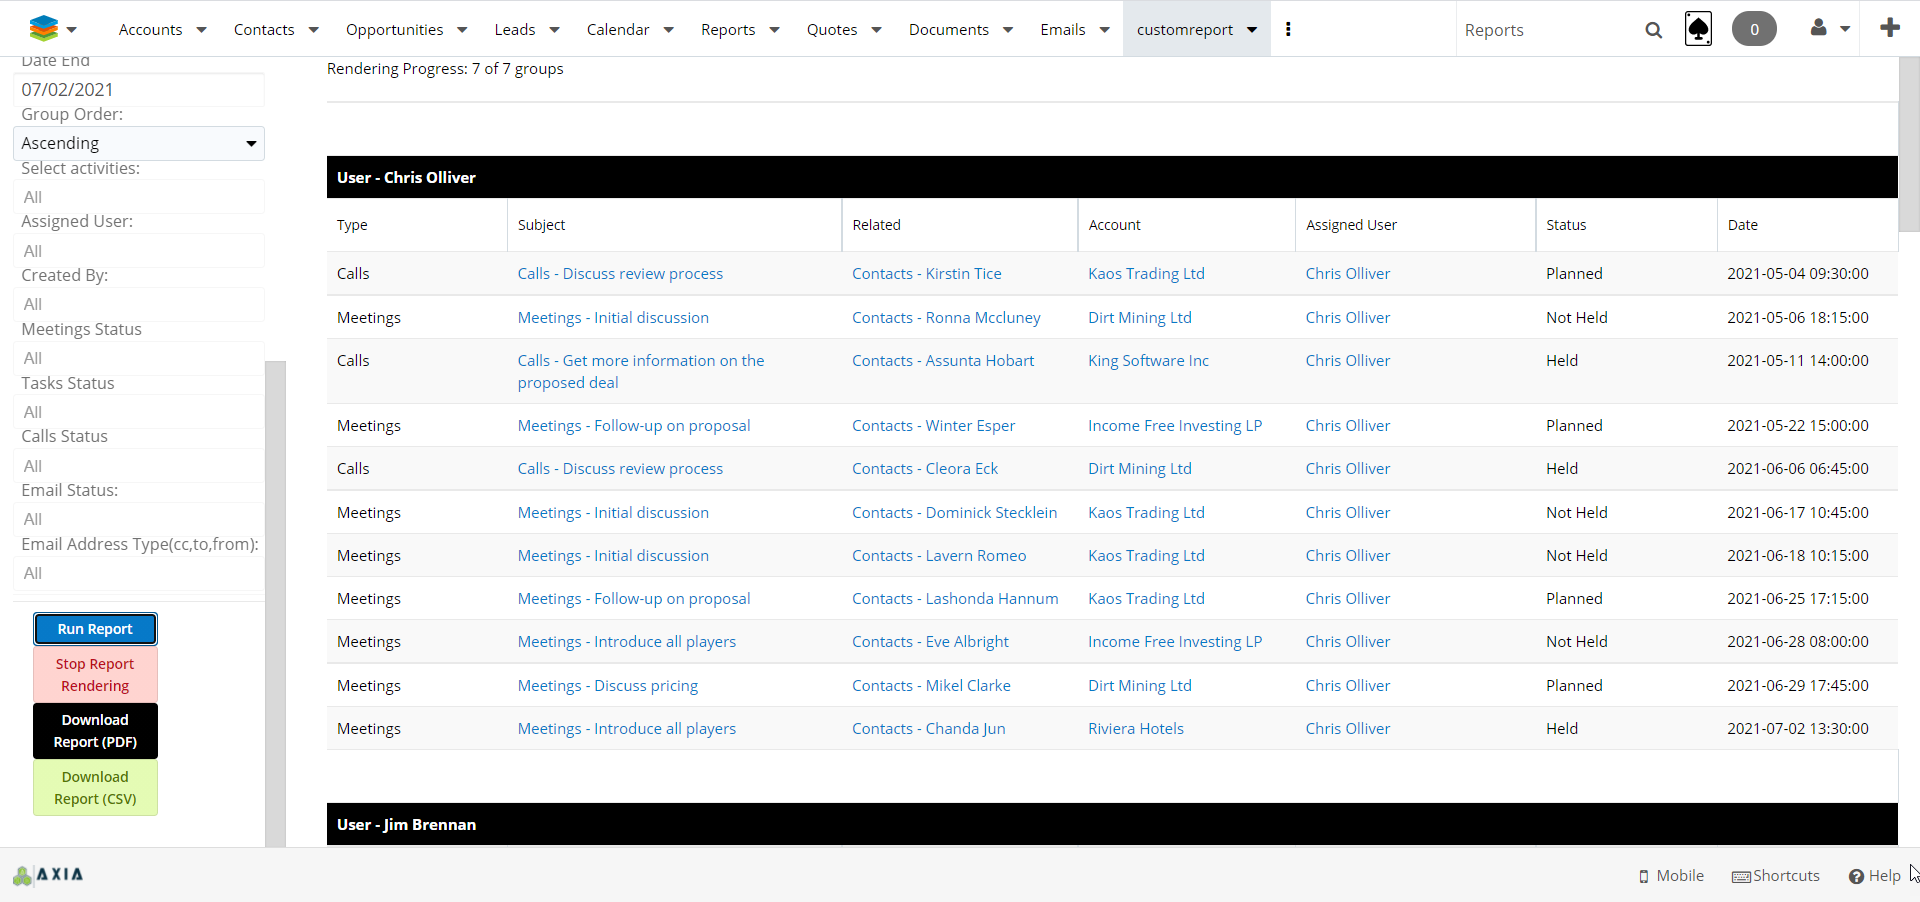The image size is (1920, 902).
Task: Click the plus quick-create icon
Action: 1889,28
